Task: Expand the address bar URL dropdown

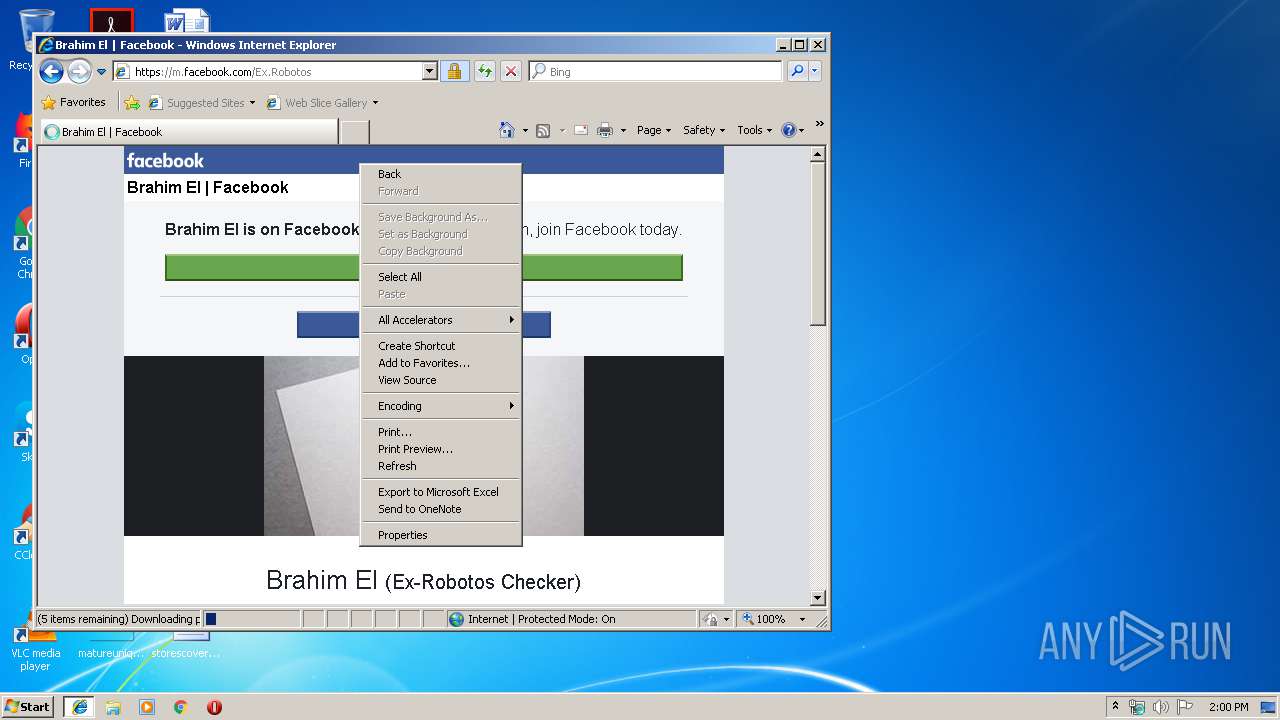Action: [430, 71]
